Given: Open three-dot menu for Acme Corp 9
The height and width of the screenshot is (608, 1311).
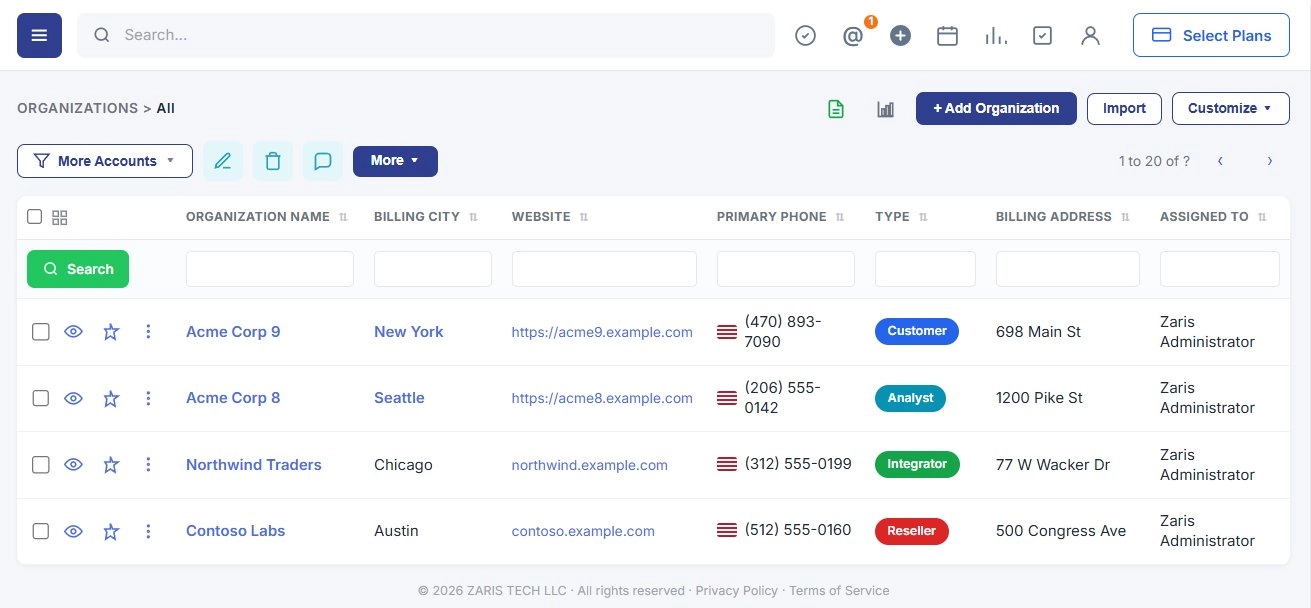Looking at the screenshot, I should [x=148, y=332].
